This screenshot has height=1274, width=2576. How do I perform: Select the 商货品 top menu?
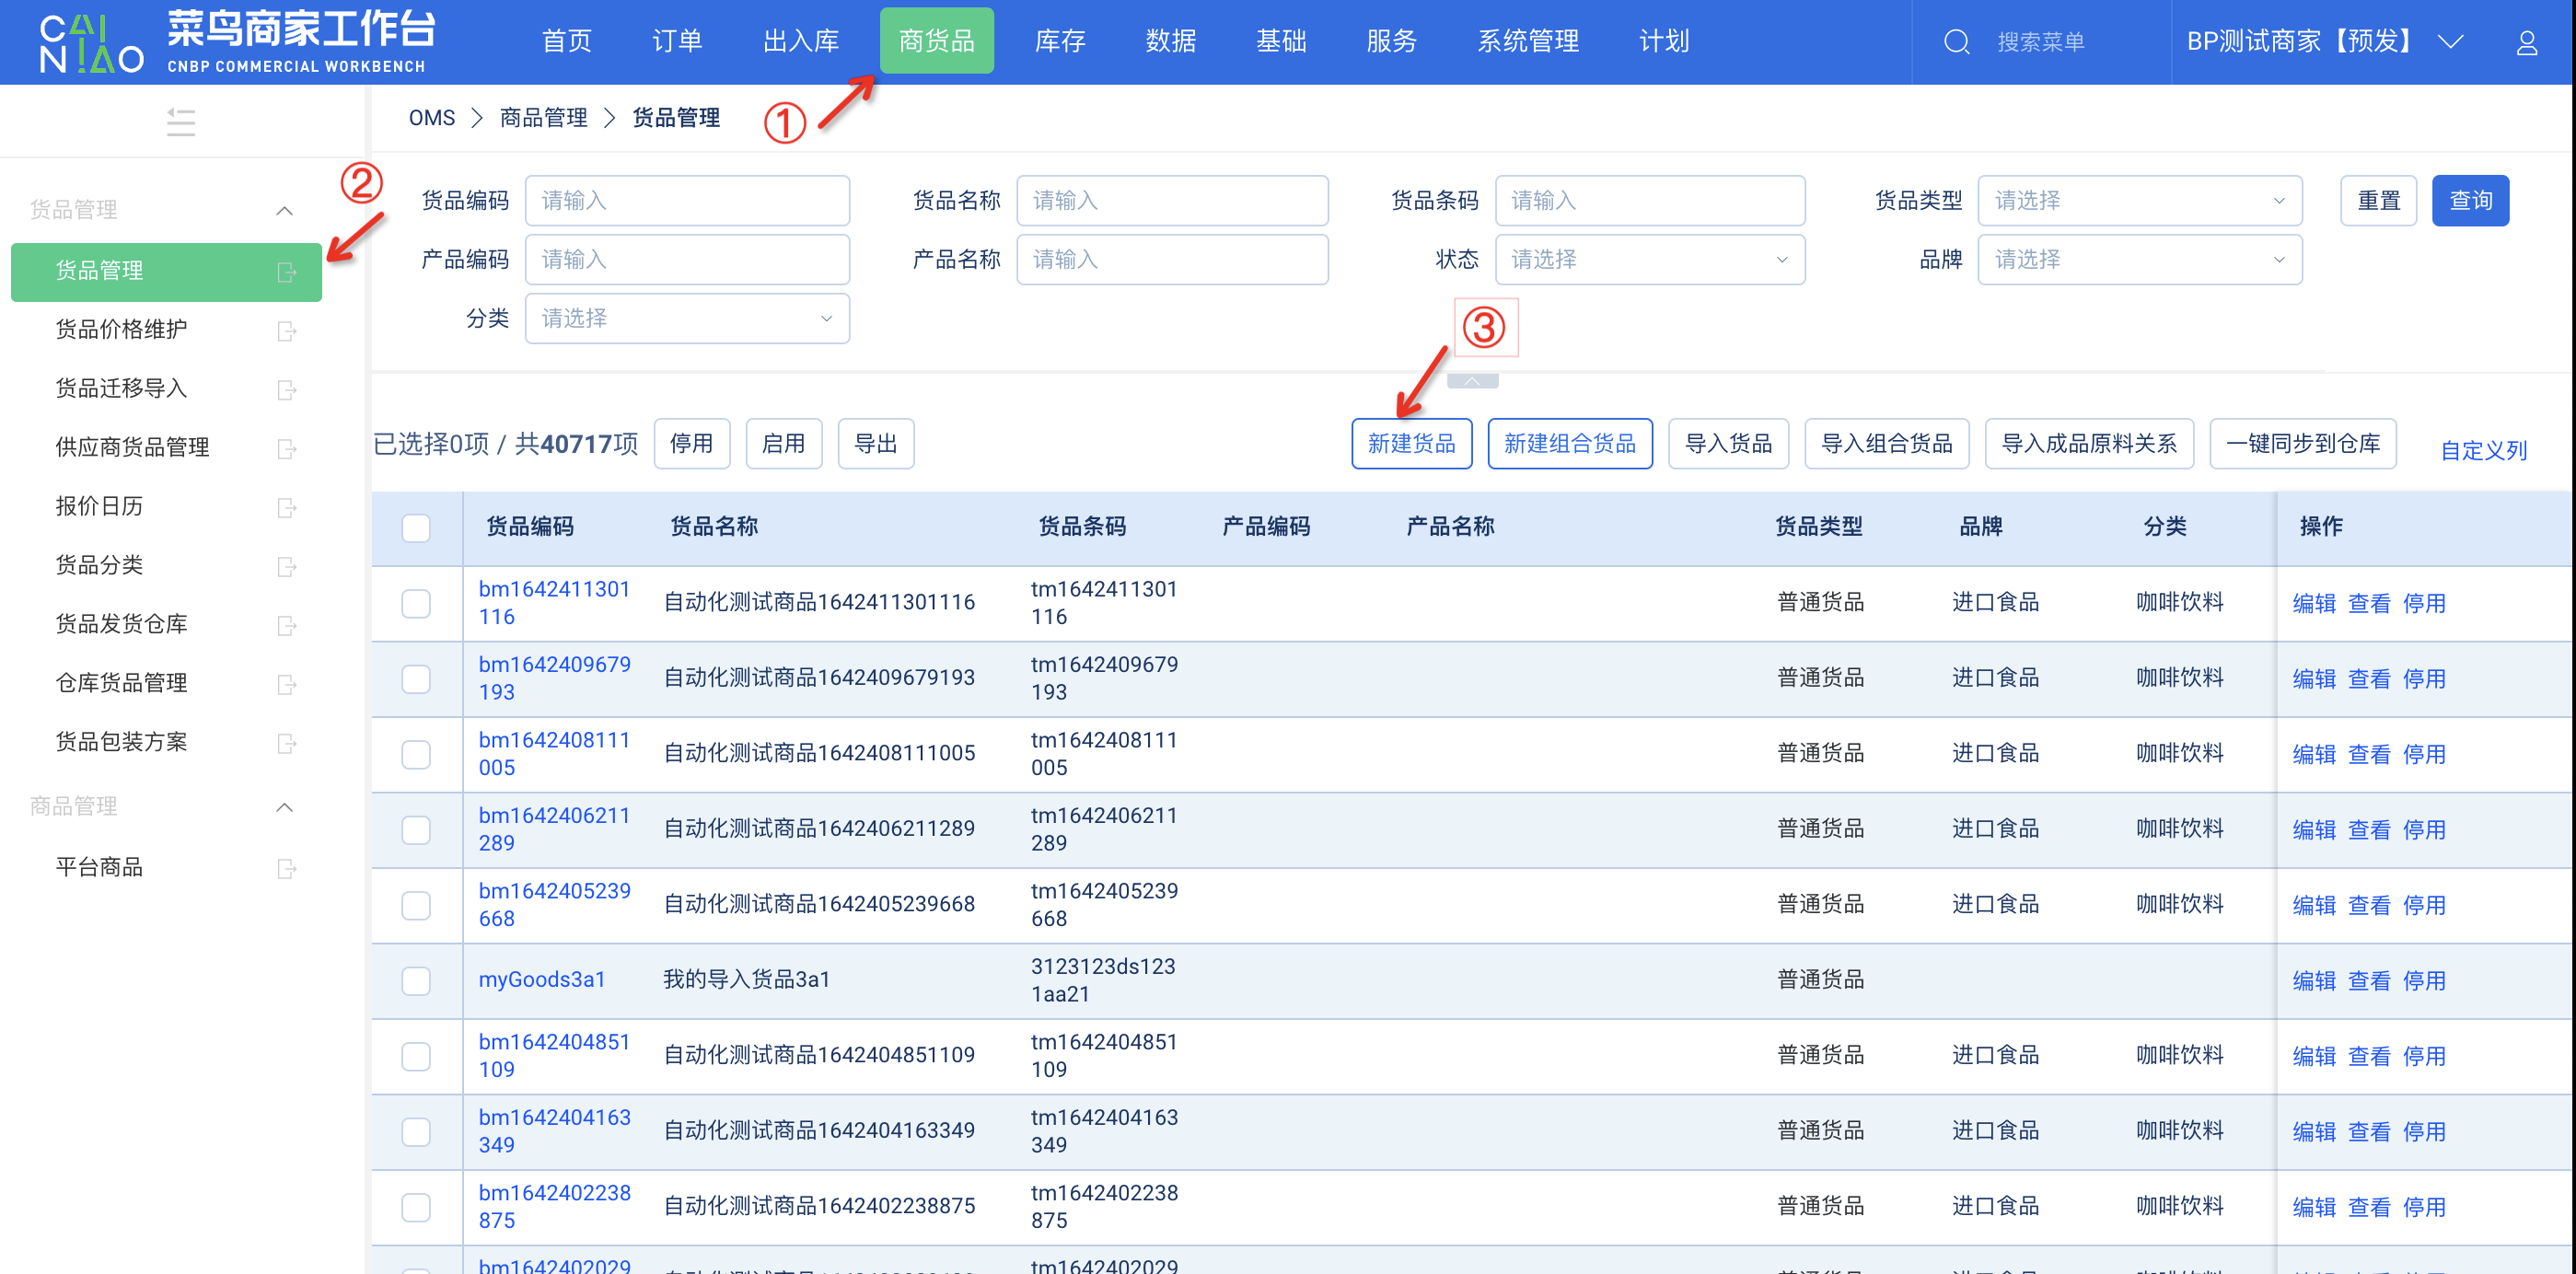pyautogui.click(x=936, y=41)
